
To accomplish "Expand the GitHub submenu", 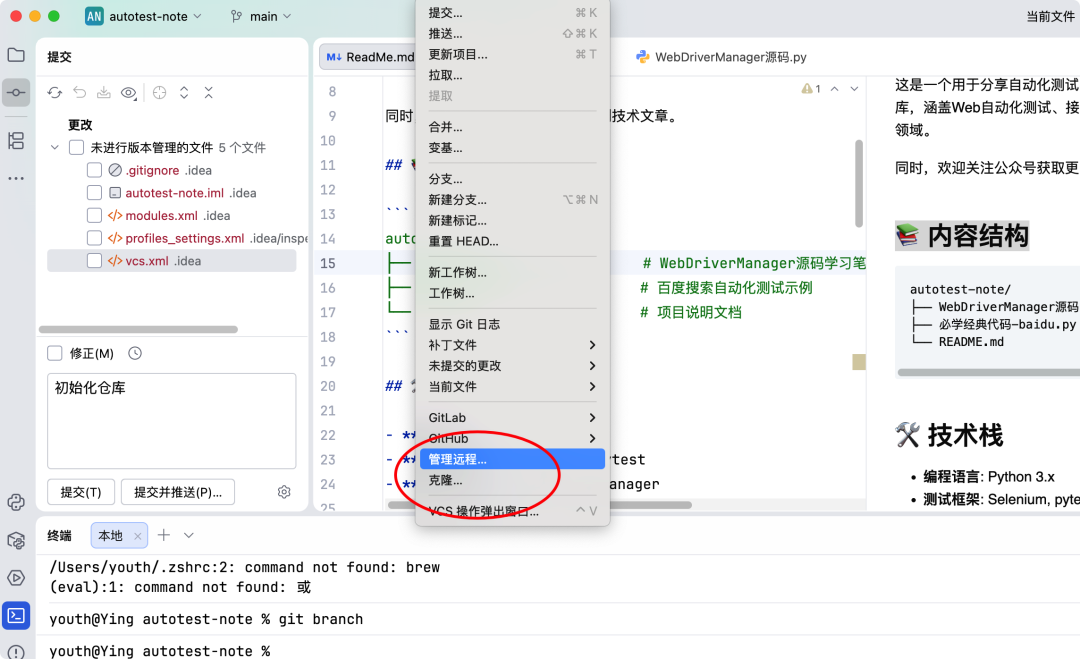I will pyautogui.click(x=512, y=439).
